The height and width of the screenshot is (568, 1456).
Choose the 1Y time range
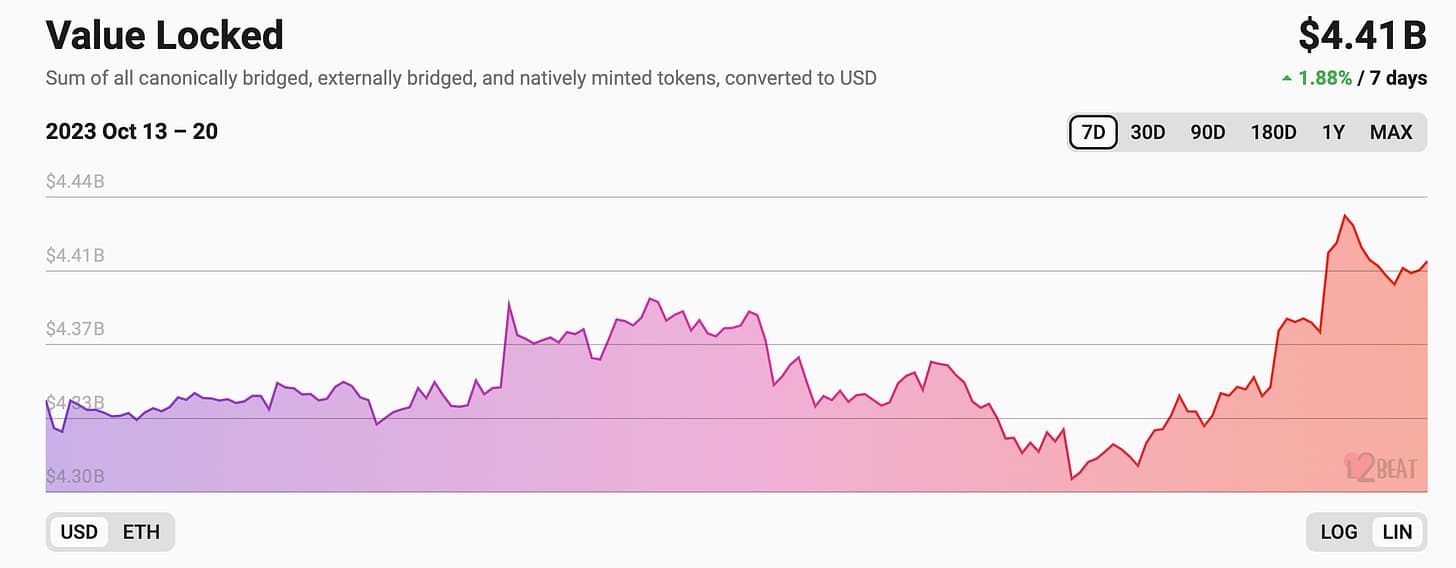pyautogui.click(x=1333, y=132)
